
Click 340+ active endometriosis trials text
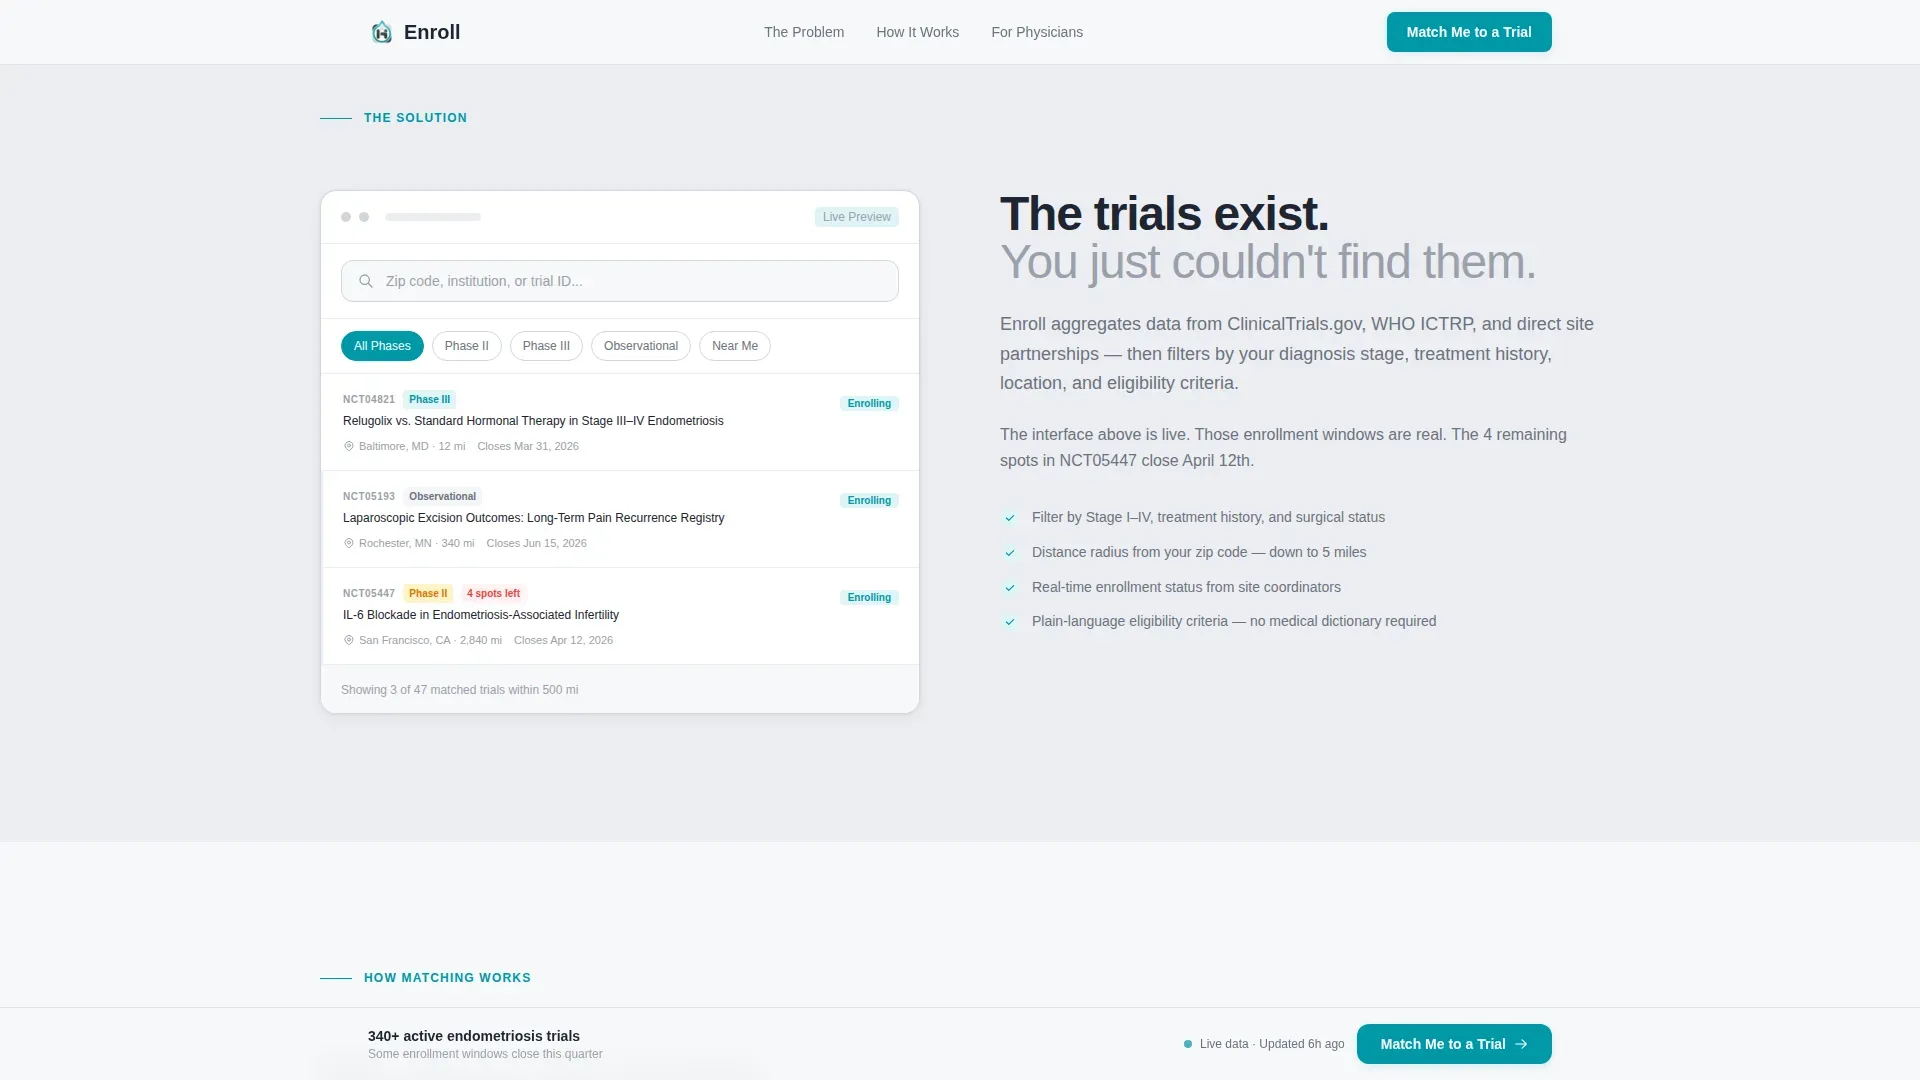coord(474,1036)
